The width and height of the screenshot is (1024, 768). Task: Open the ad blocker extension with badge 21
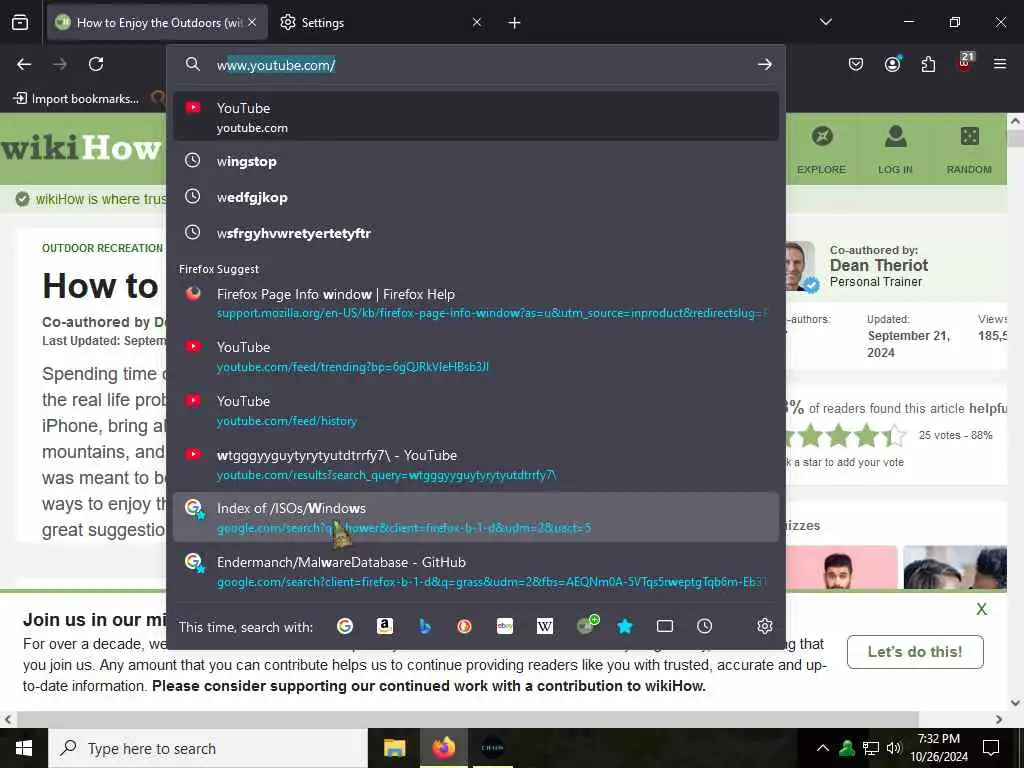pos(964,63)
